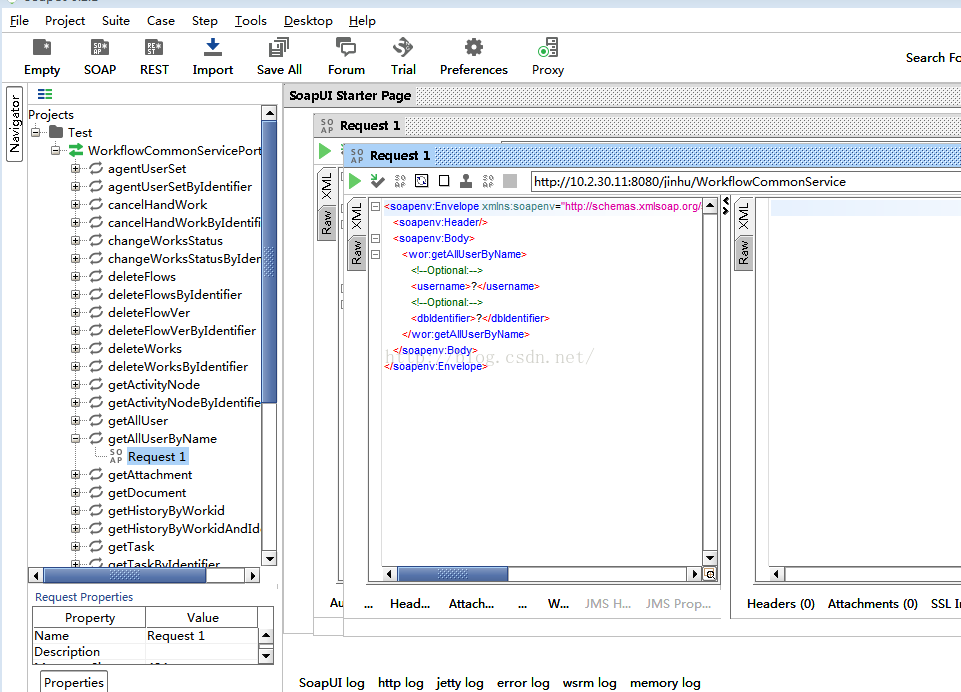Image resolution: width=961 pixels, height=692 pixels.
Task: Open the wsrm log
Action: click(590, 683)
